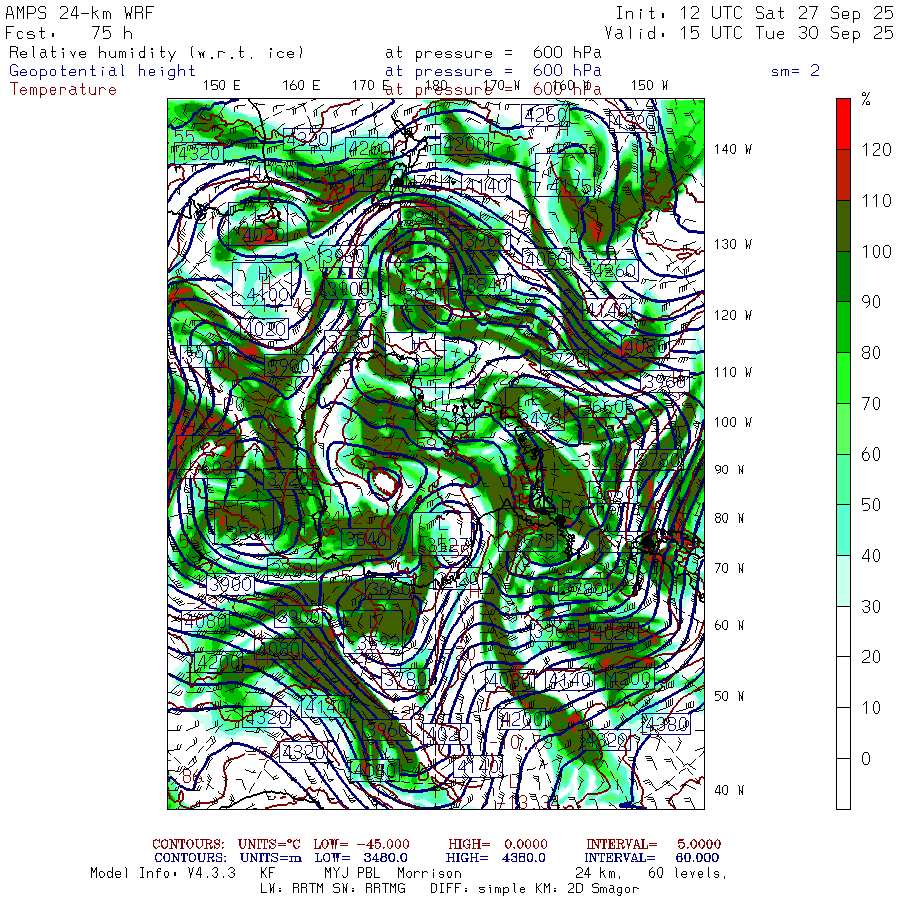Screen dimensions: 900x900
Task: Click the '100 W' longitude label
Action: pyautogui.click(x=732, y=422)
